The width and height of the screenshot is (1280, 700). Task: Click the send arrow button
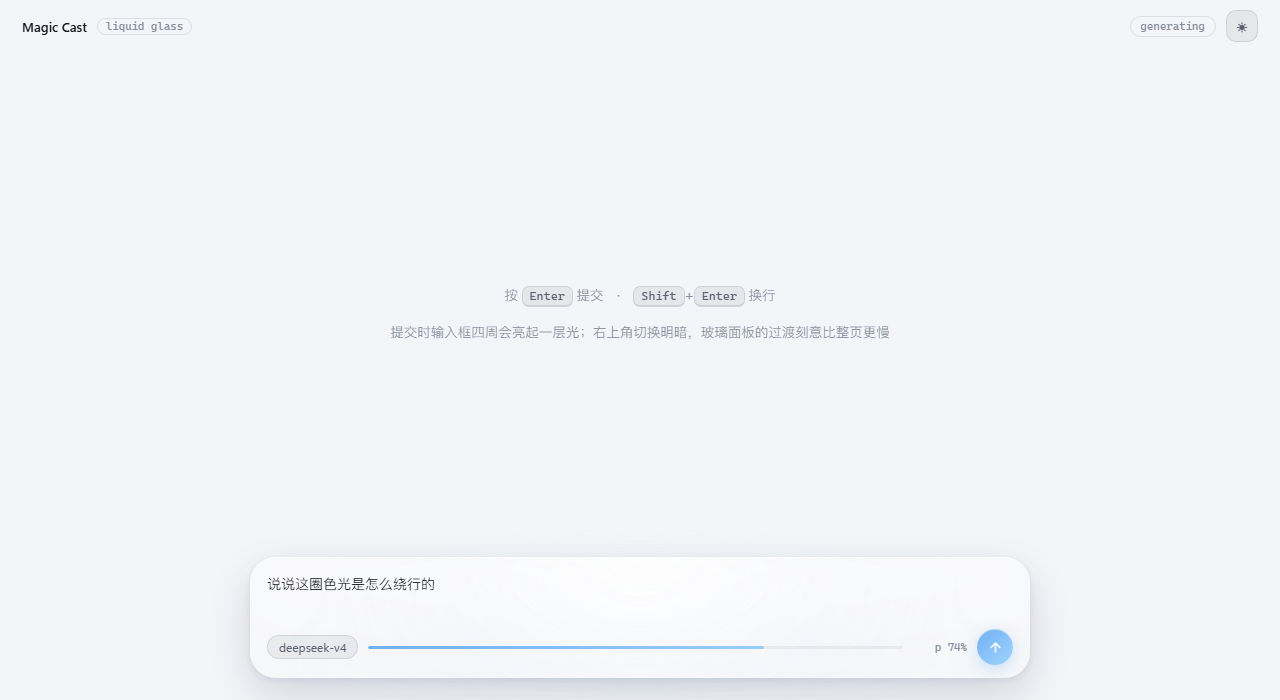point(995,647)
